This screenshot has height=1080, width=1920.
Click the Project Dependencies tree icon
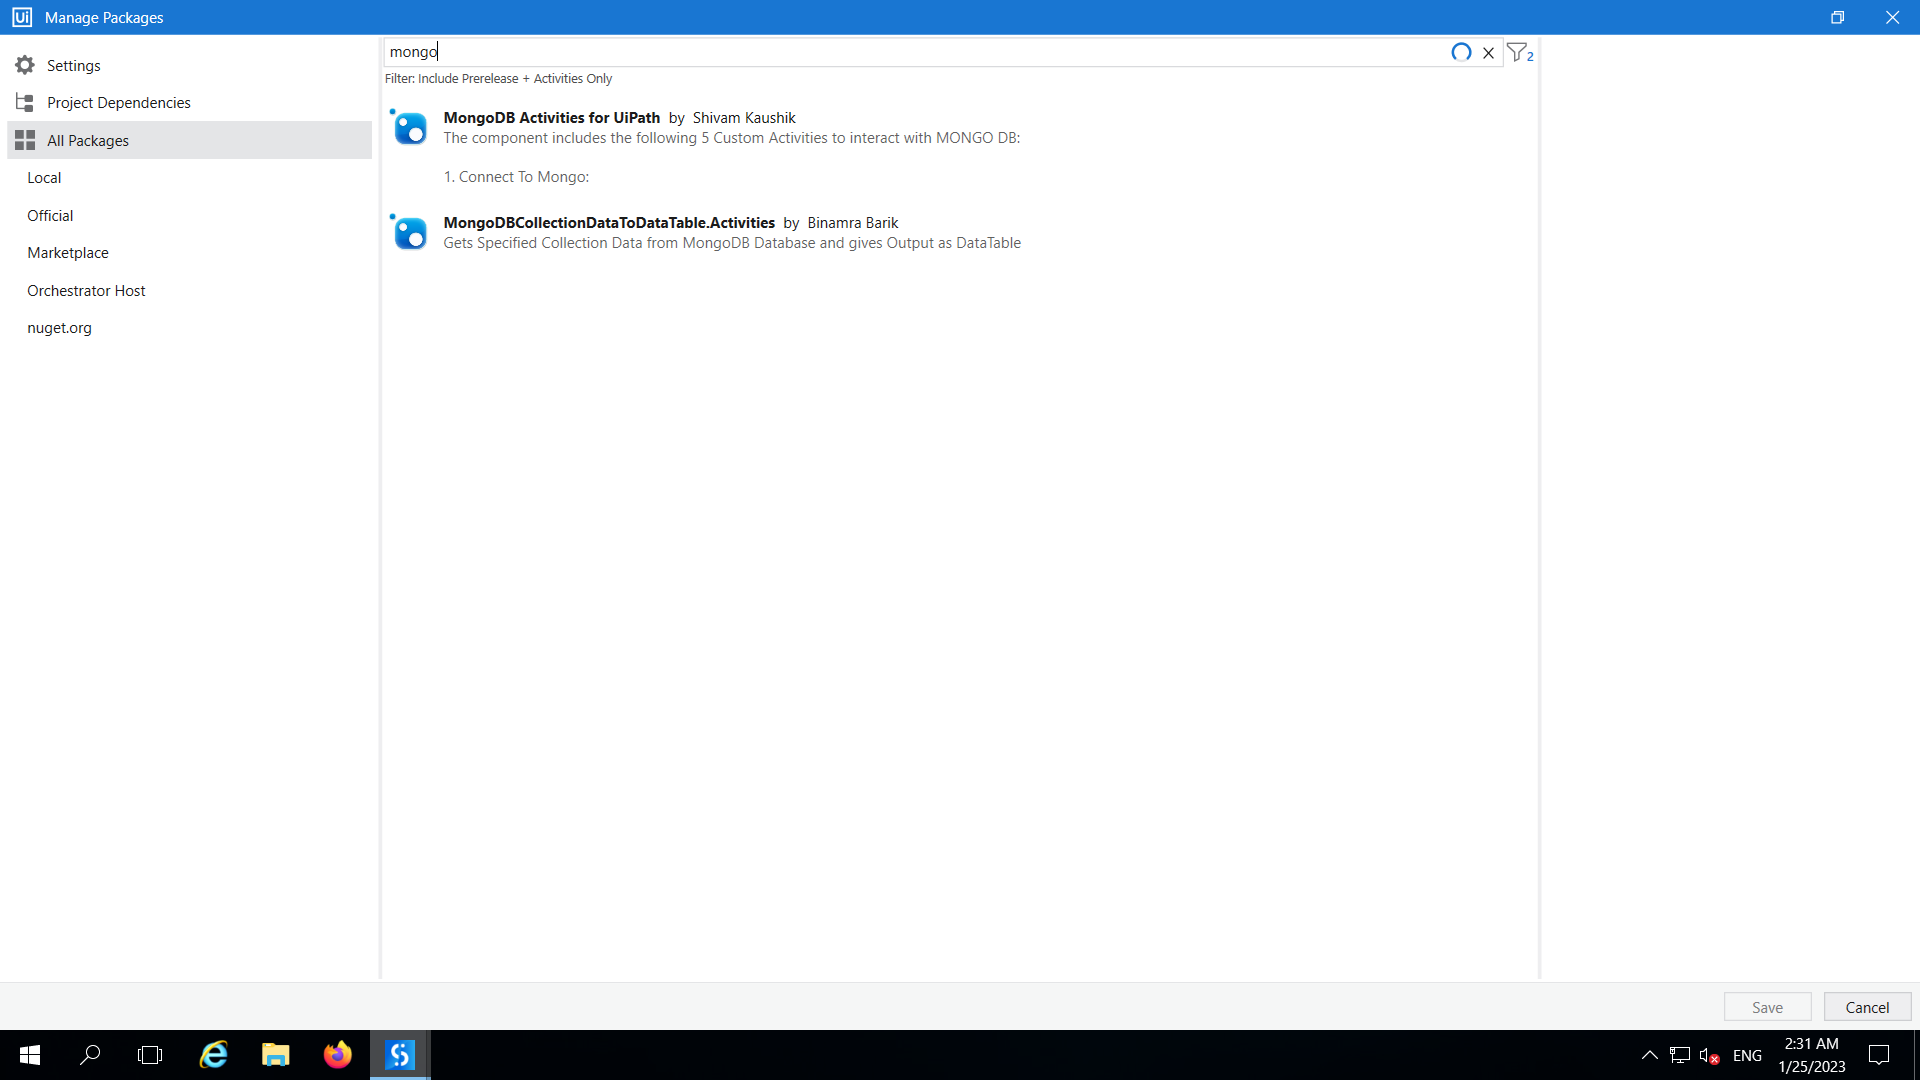(x=25, y=102)
